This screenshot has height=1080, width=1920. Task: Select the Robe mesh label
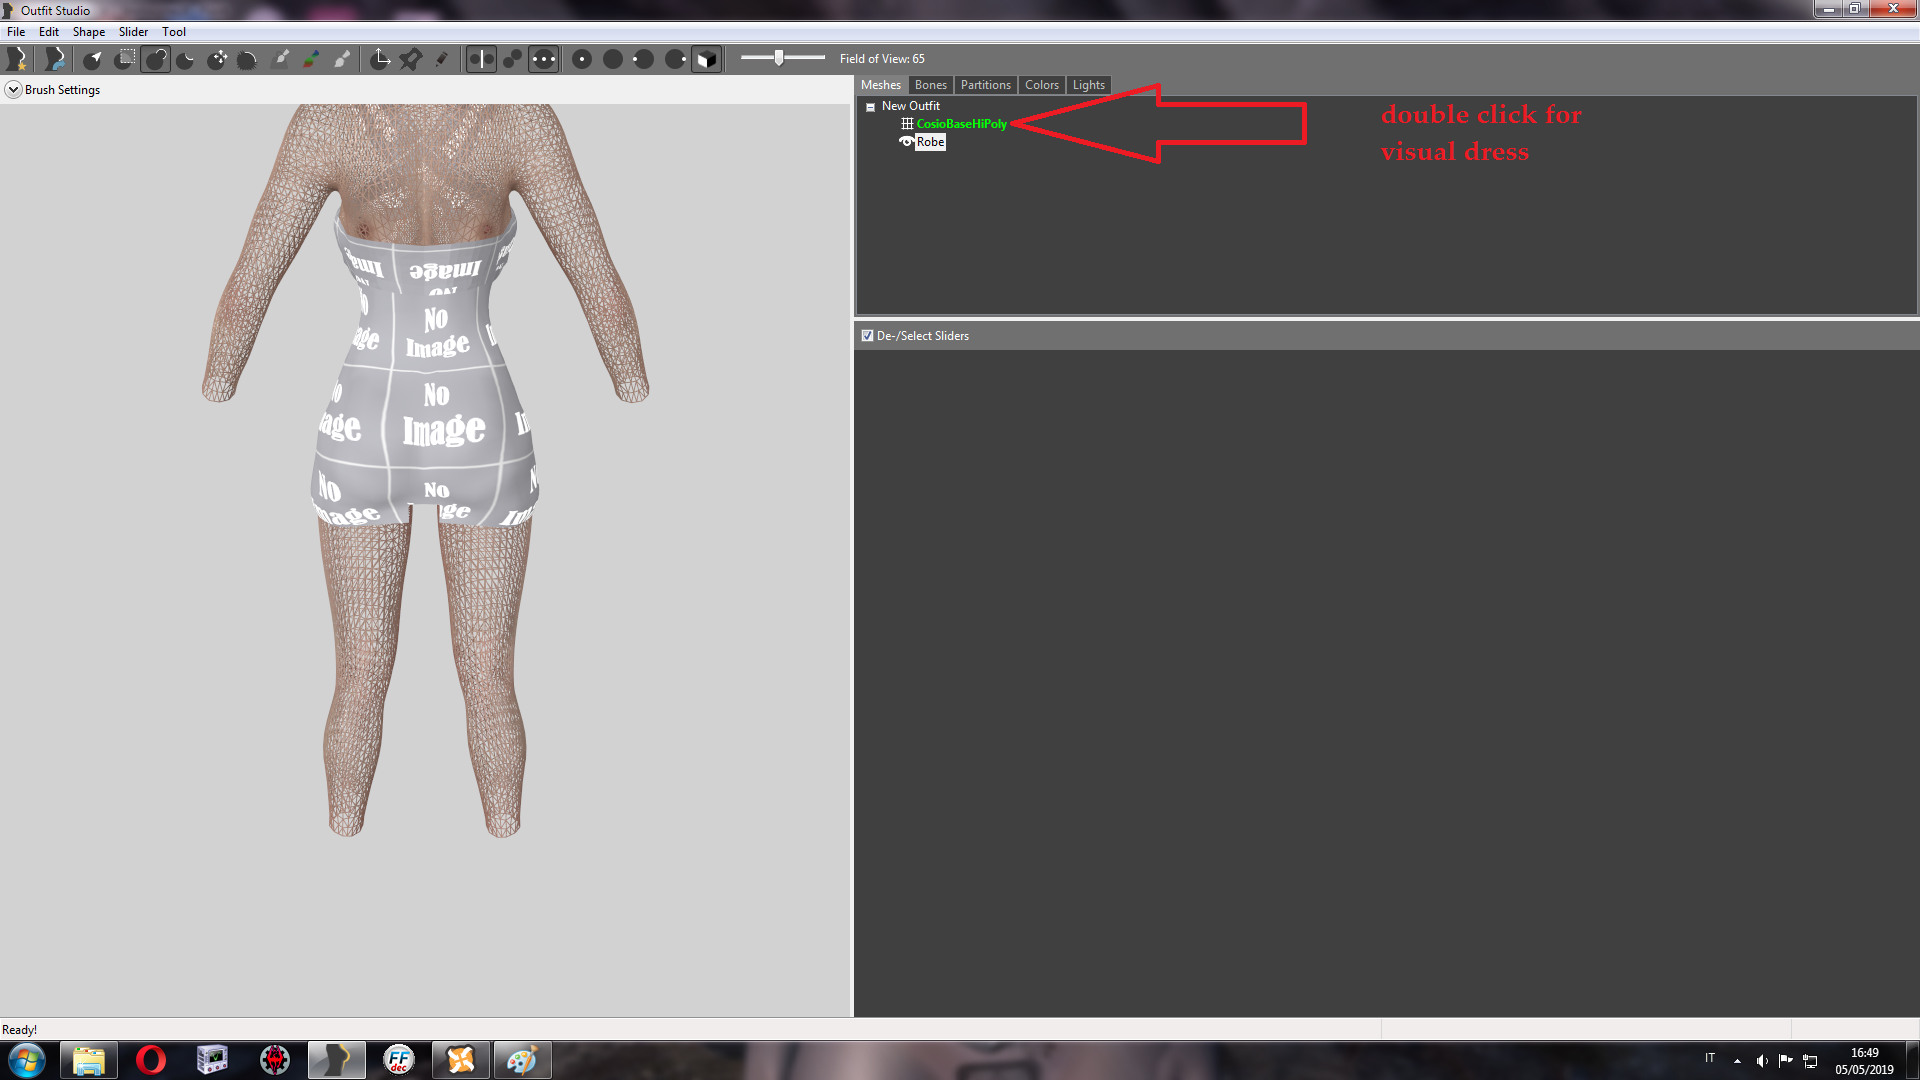click(x=930, y=142)
